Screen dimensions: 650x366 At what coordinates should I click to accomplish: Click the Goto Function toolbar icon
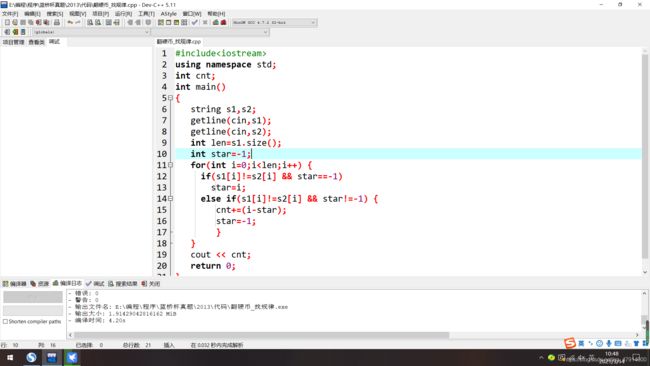tap(109, 22)
